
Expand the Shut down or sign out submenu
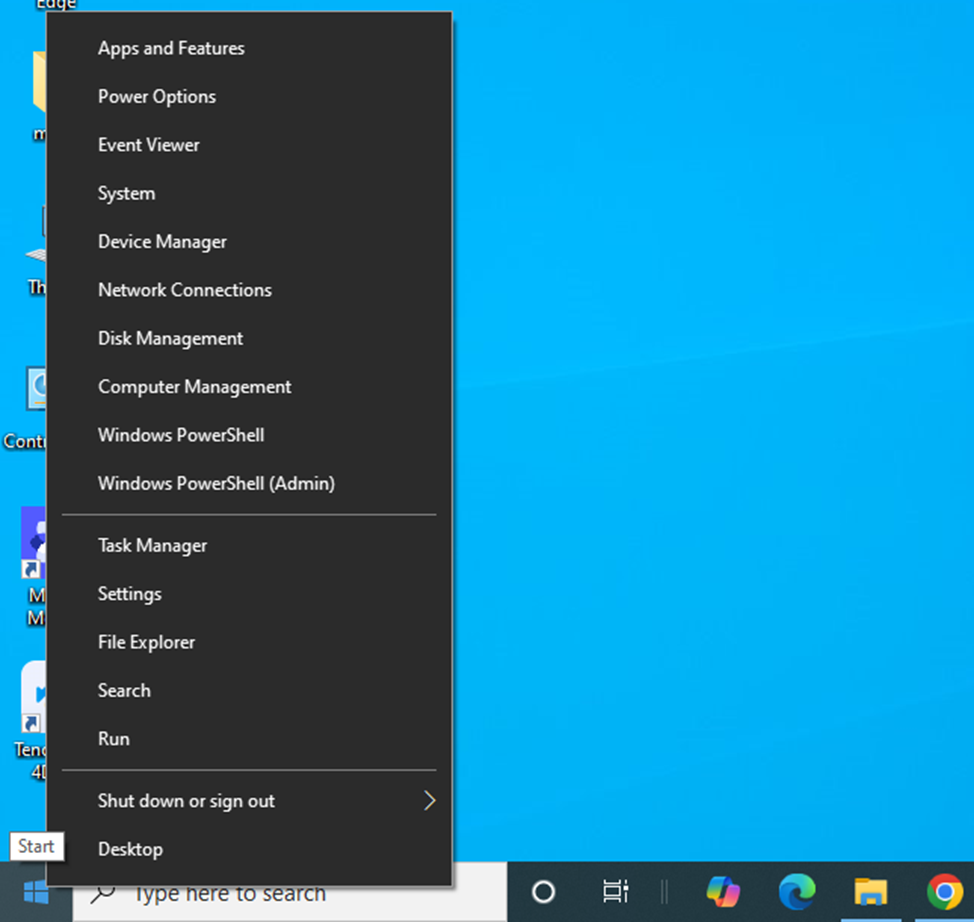coord(429,801)
